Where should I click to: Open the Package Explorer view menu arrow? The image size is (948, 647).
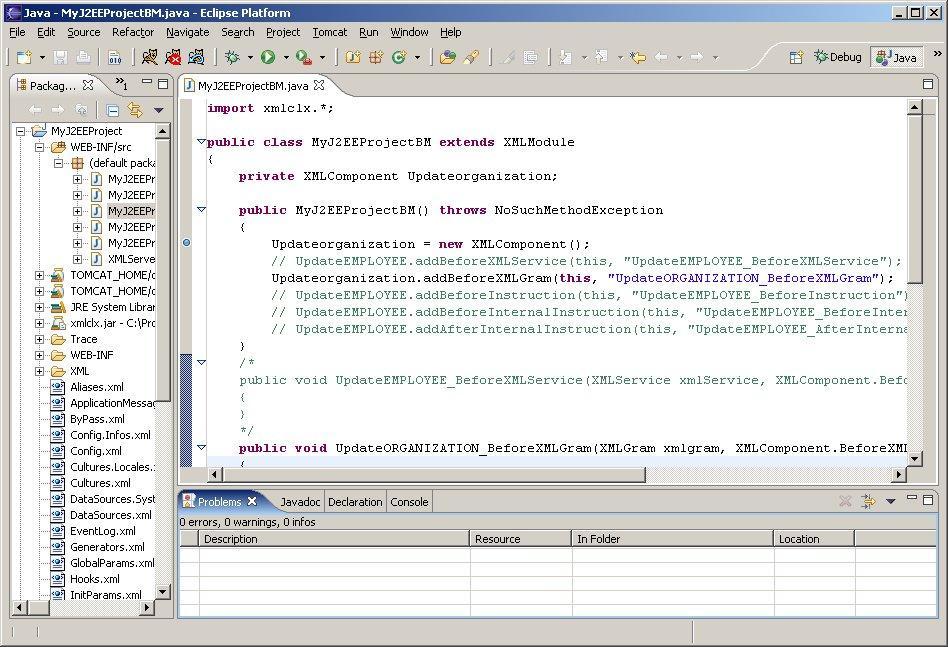pos(158,110)
